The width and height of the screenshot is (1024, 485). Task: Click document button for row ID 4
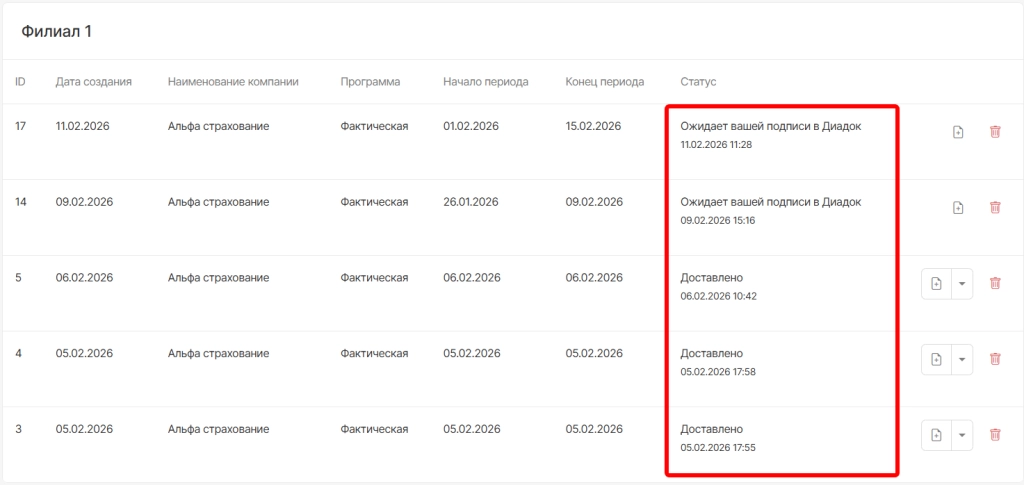click(x=936, y=359)
